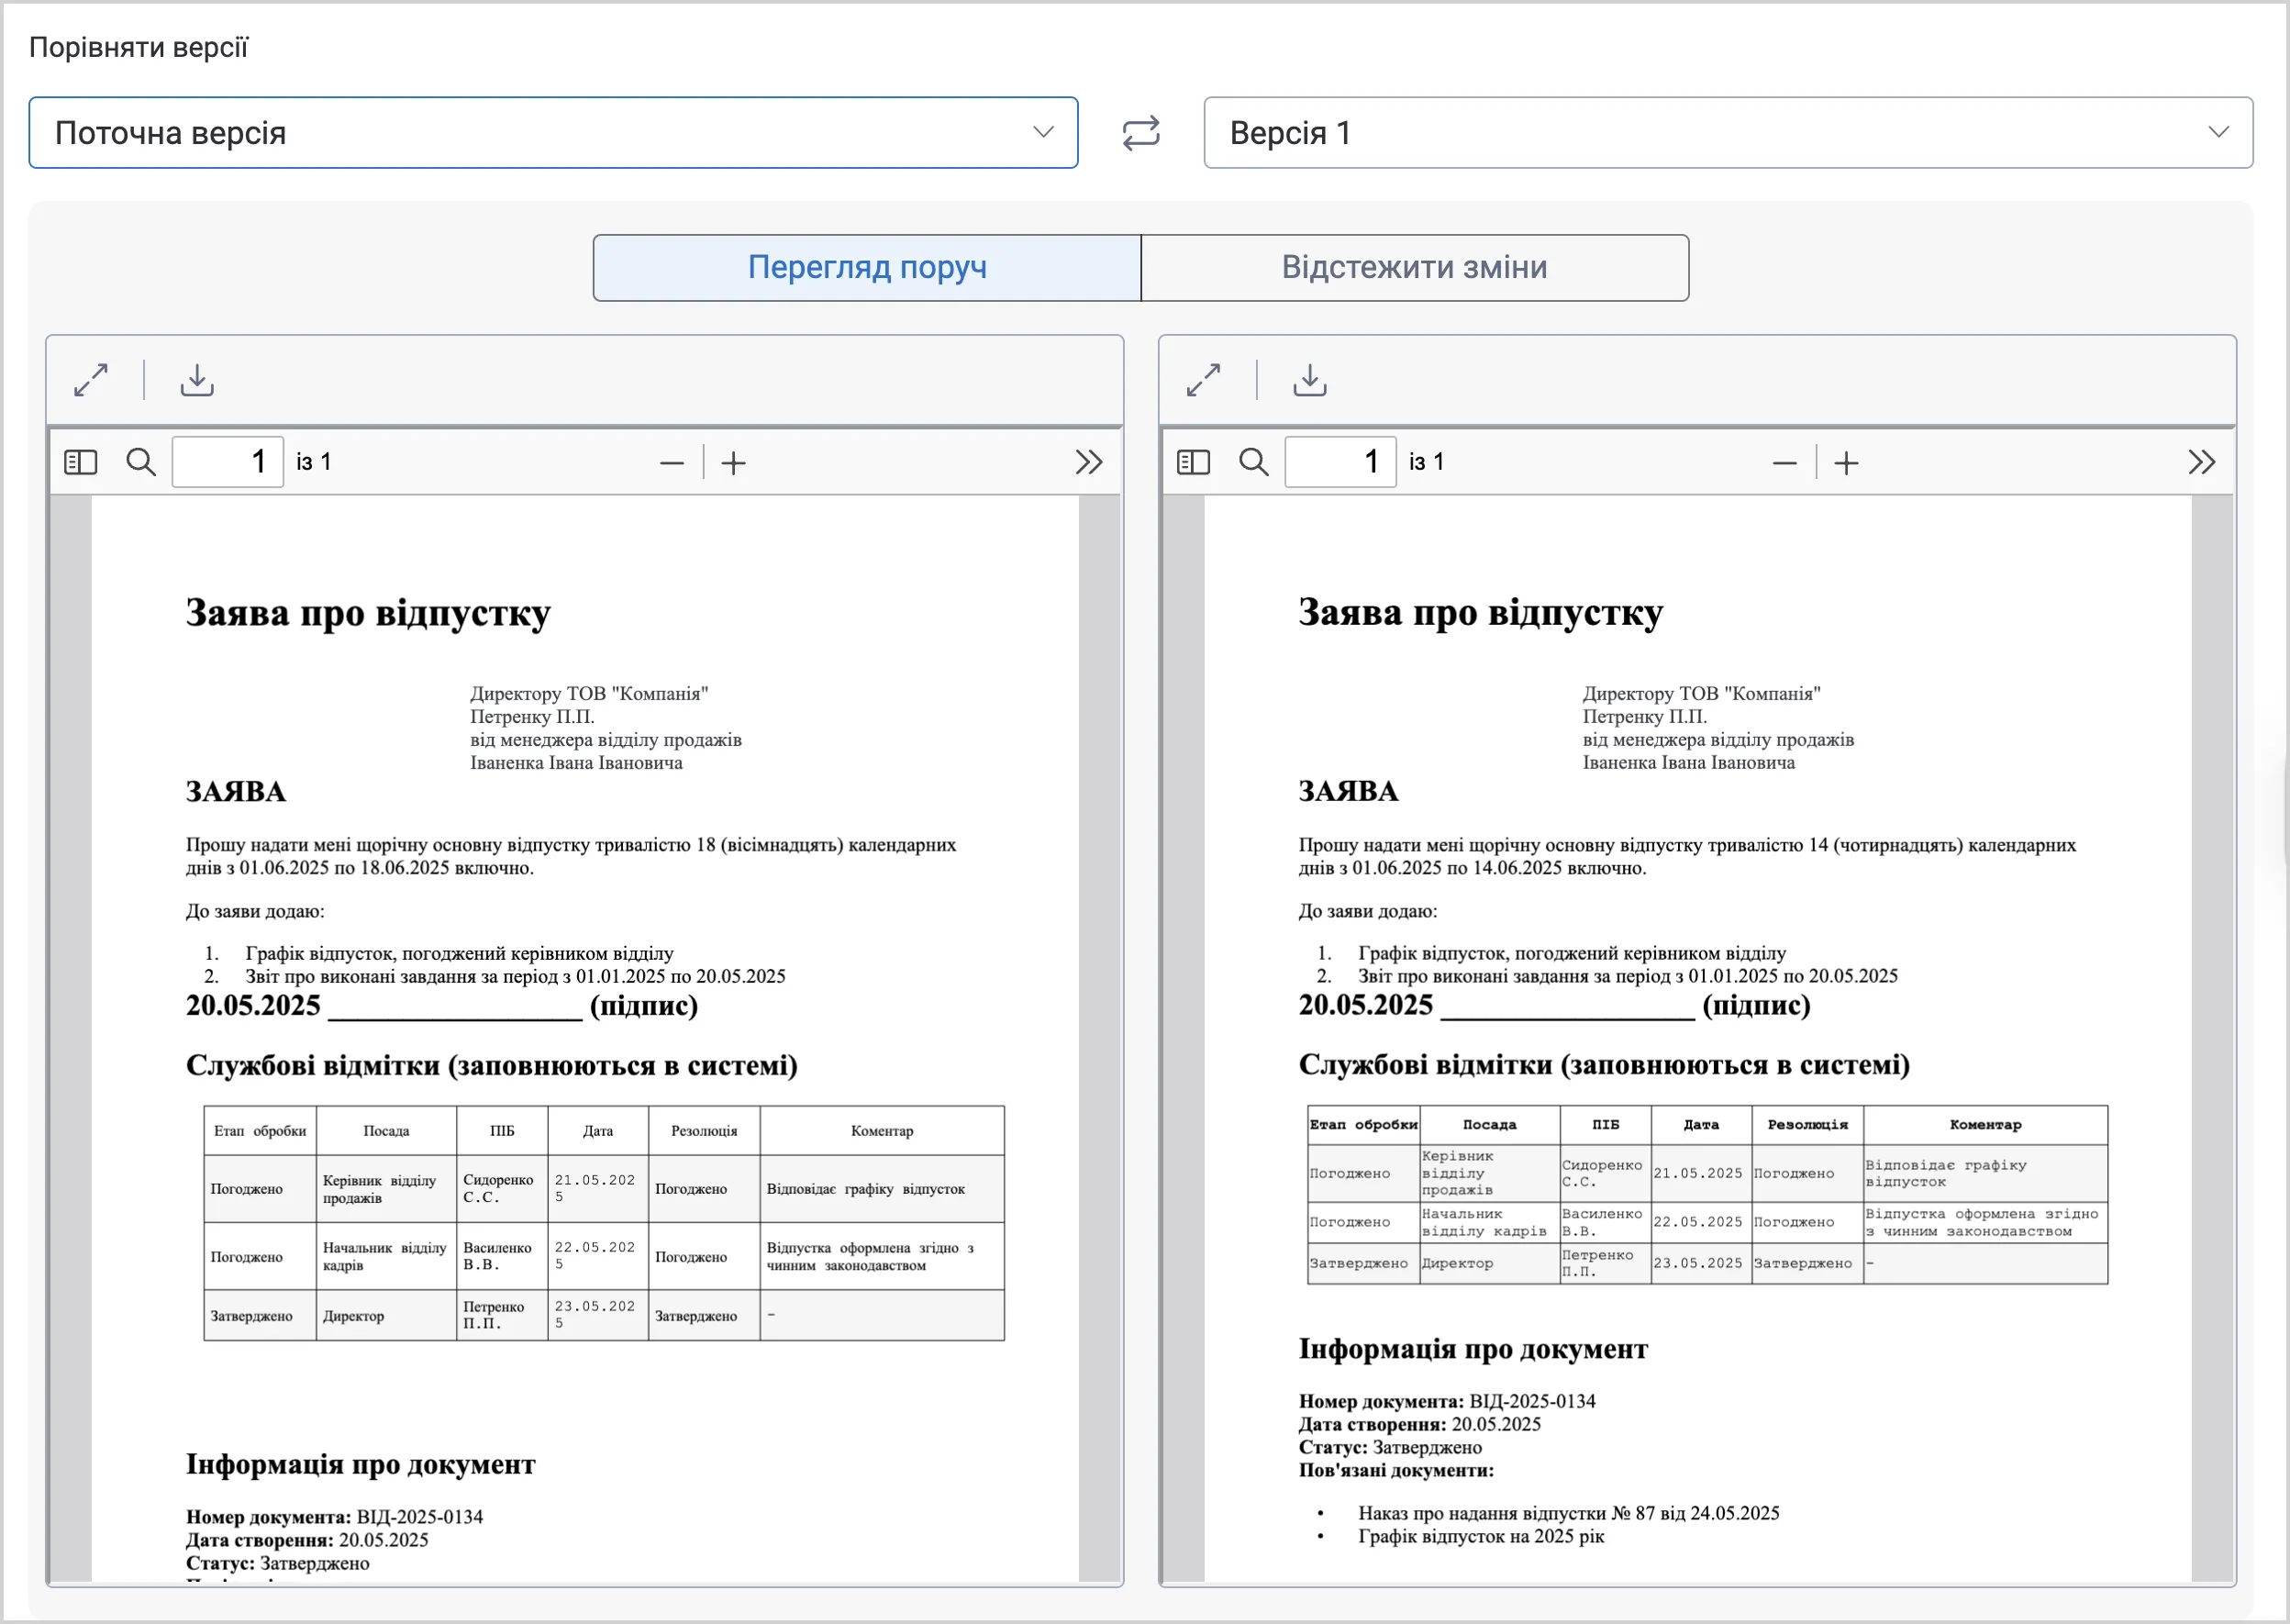Show more tools in right viewer
This screenshot has height=1624, width=2290.
coord(2201,462)
